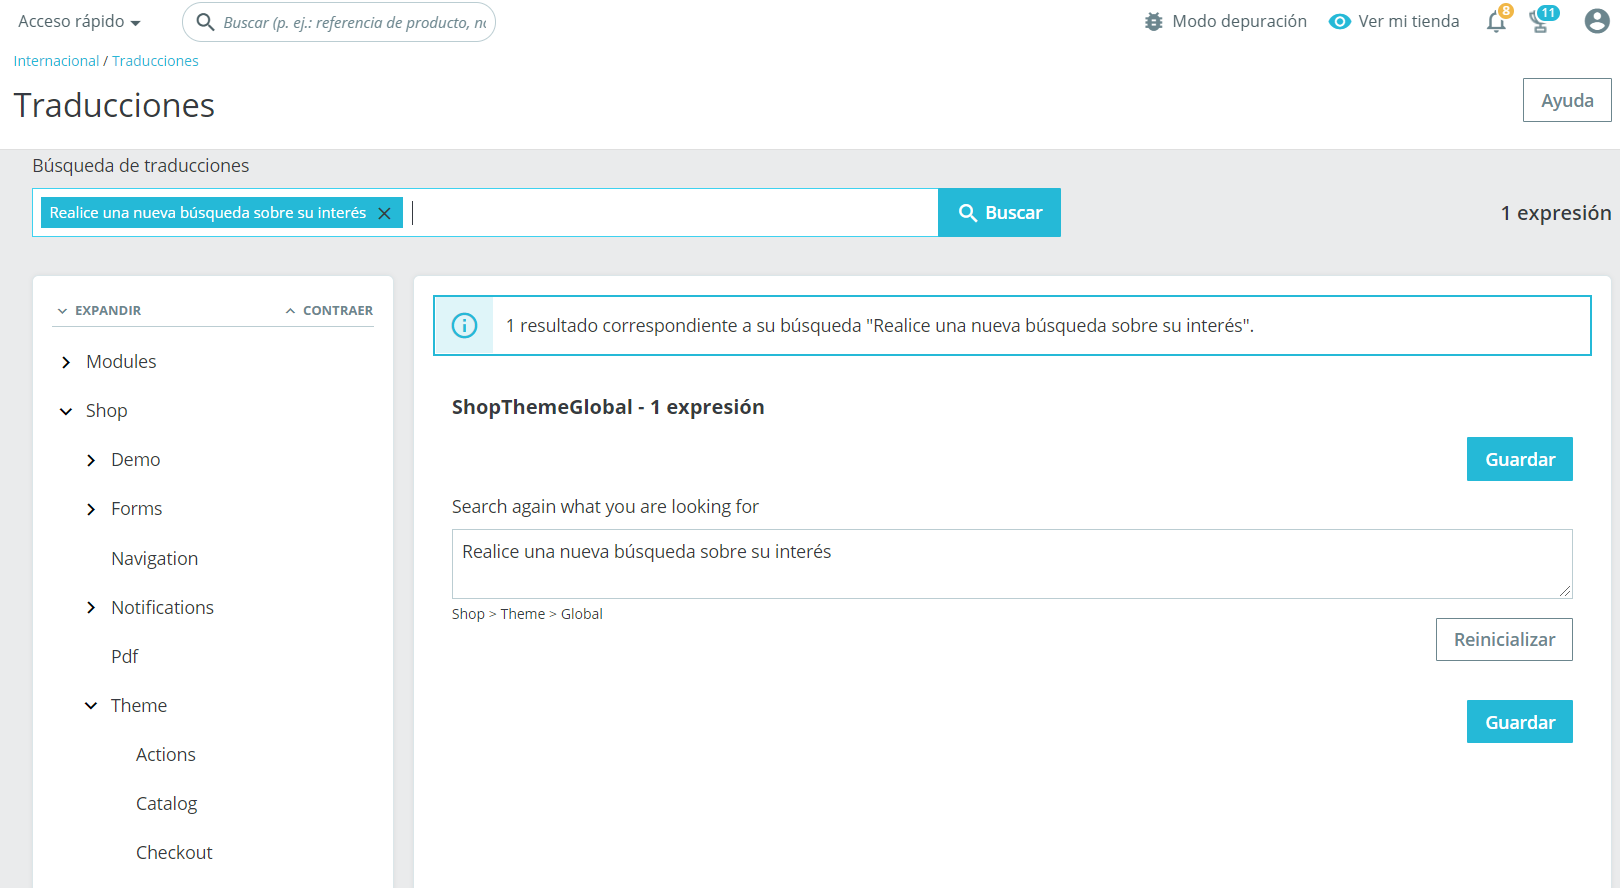
Task: Remove the search tag with its X icon
Action: [384, 213]
